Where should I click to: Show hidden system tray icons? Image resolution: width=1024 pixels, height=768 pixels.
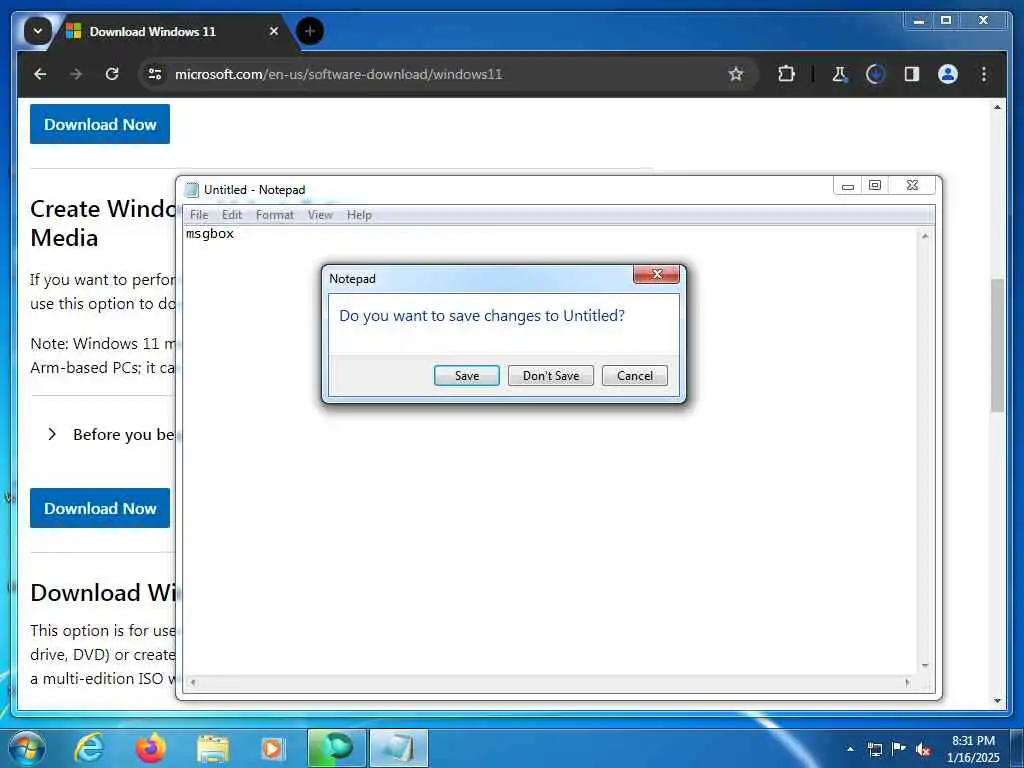click(x=850, y=749)
